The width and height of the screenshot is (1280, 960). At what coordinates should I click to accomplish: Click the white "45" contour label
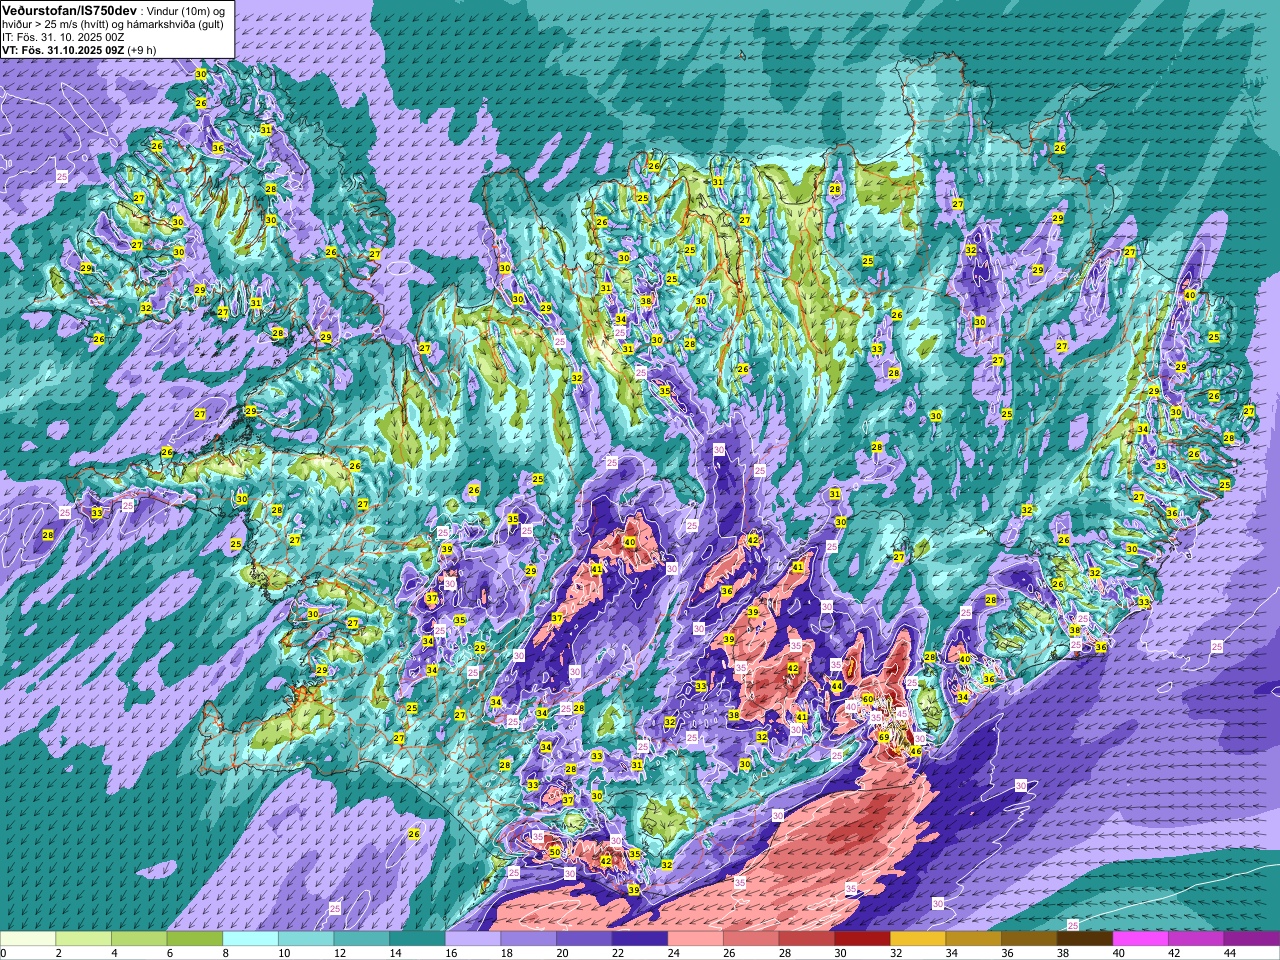902,714
